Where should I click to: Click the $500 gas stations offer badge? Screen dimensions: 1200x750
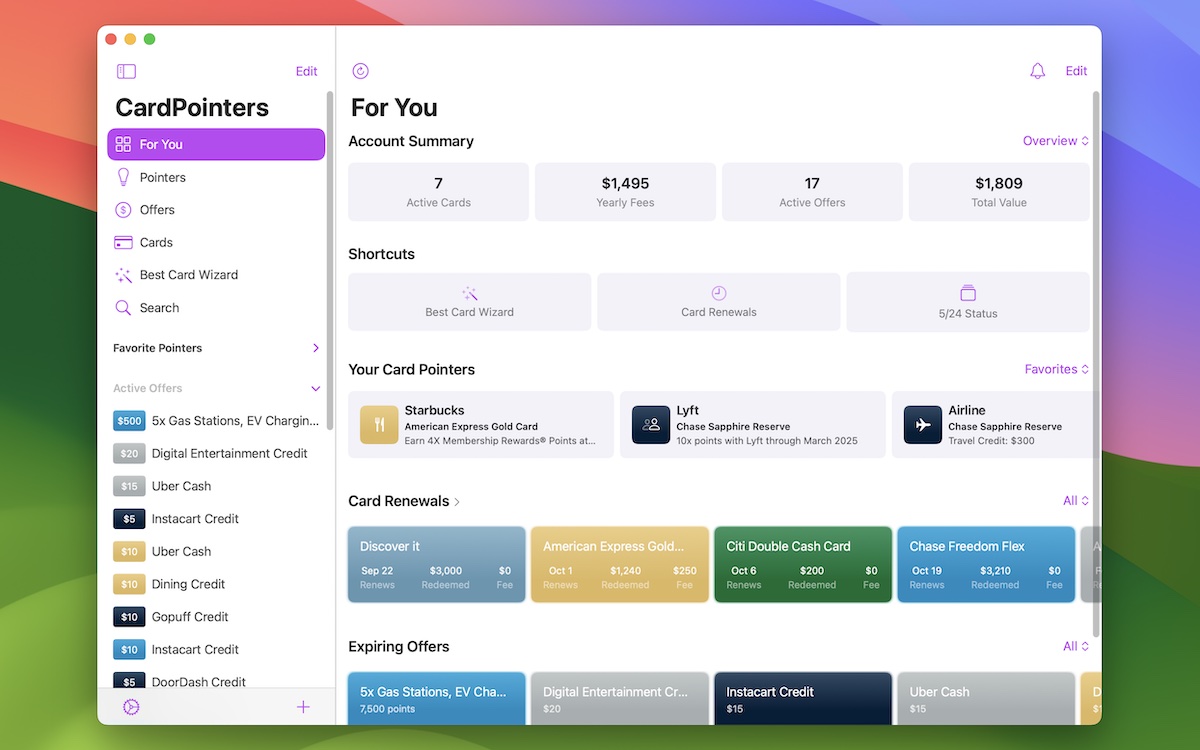coord(130,421)
